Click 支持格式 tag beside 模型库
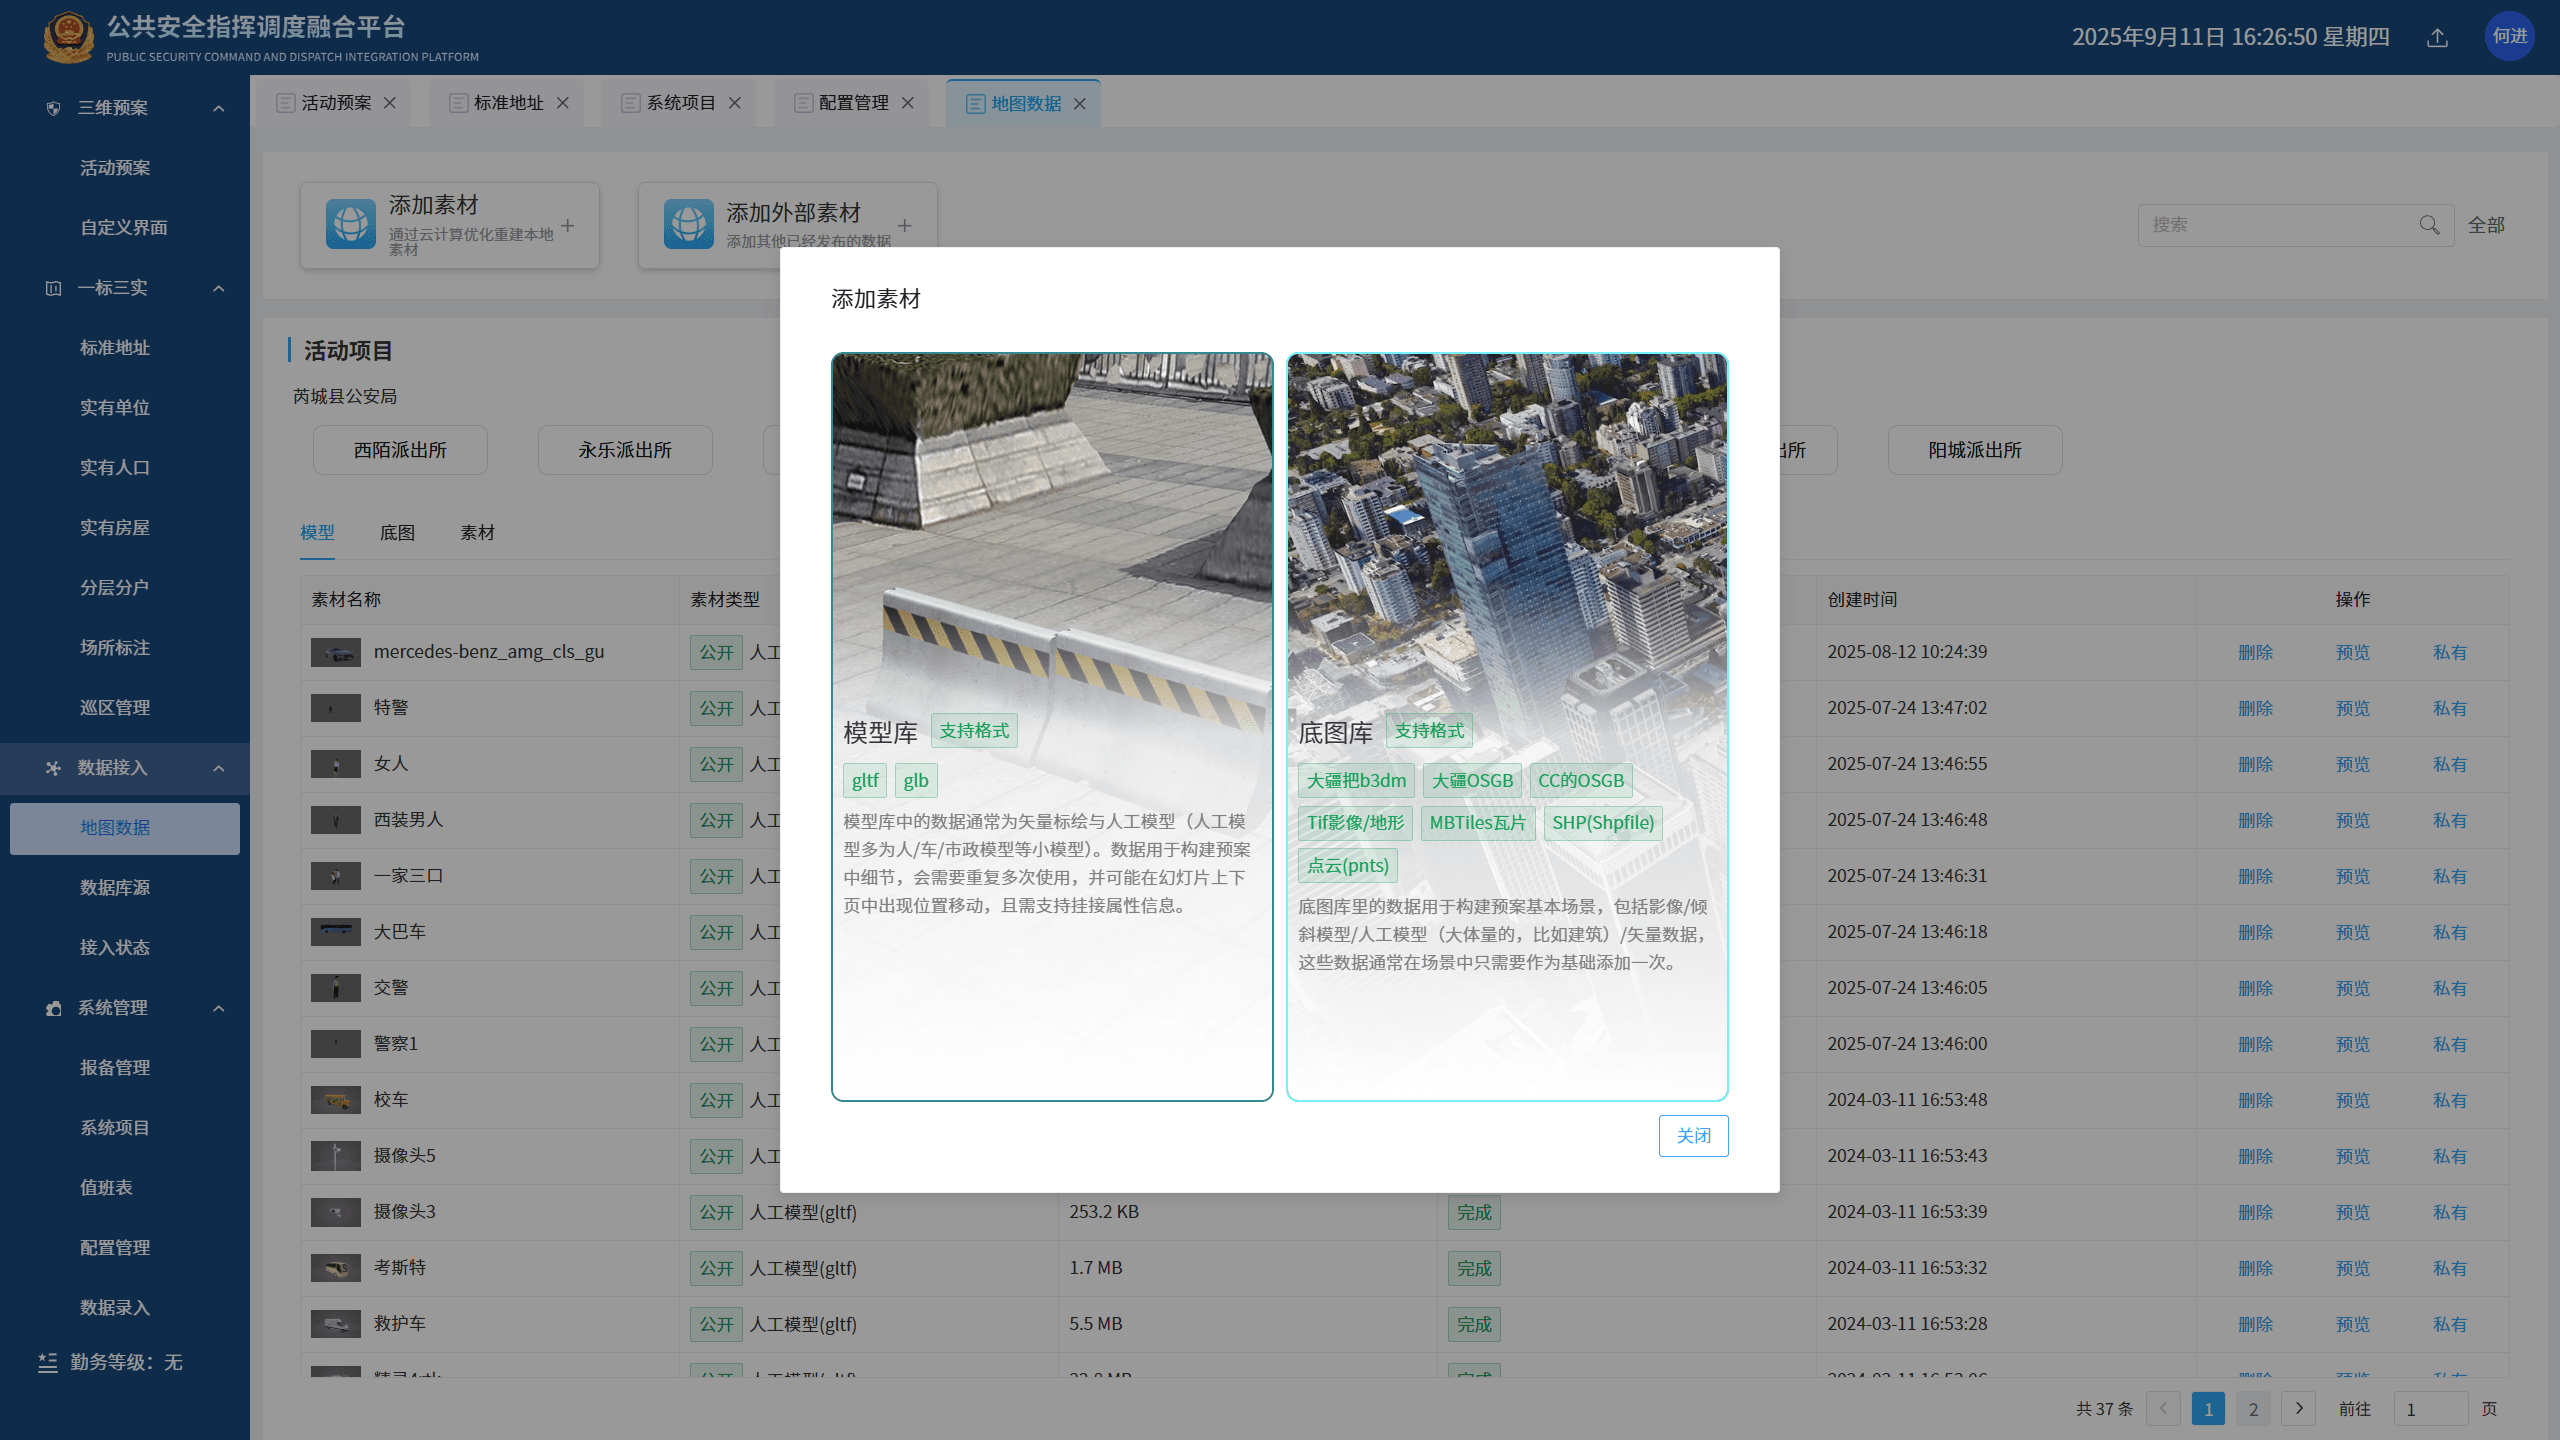This screenshot has height=1440, width=2560. pos(974,731)
